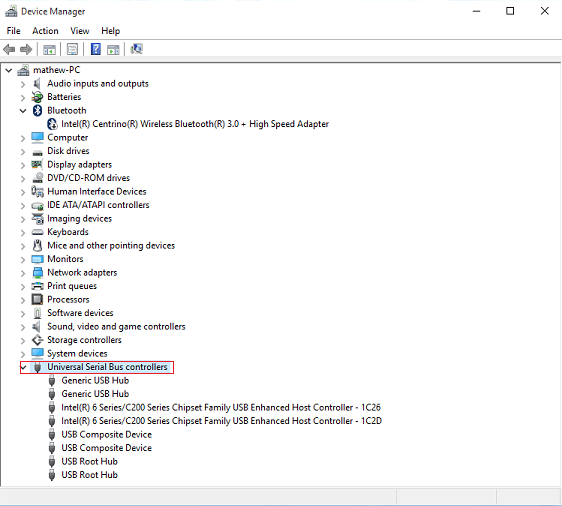Screen dimensions: 562x506
Task: Select Intel Centrino Wireless Bluetooth adapter
Action: (x=195, y=124)
